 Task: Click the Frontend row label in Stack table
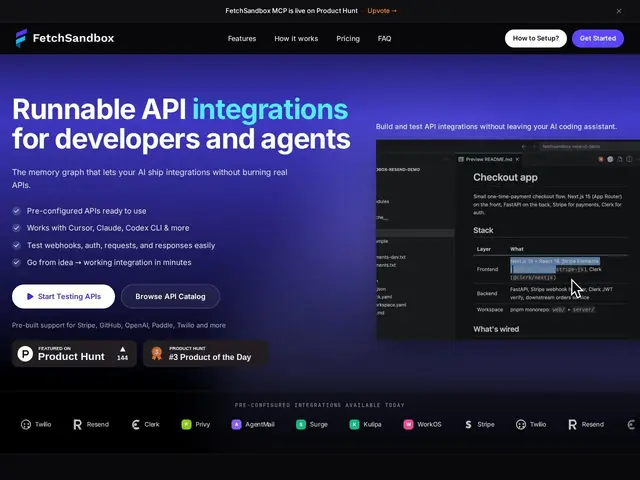click(487, 269)
